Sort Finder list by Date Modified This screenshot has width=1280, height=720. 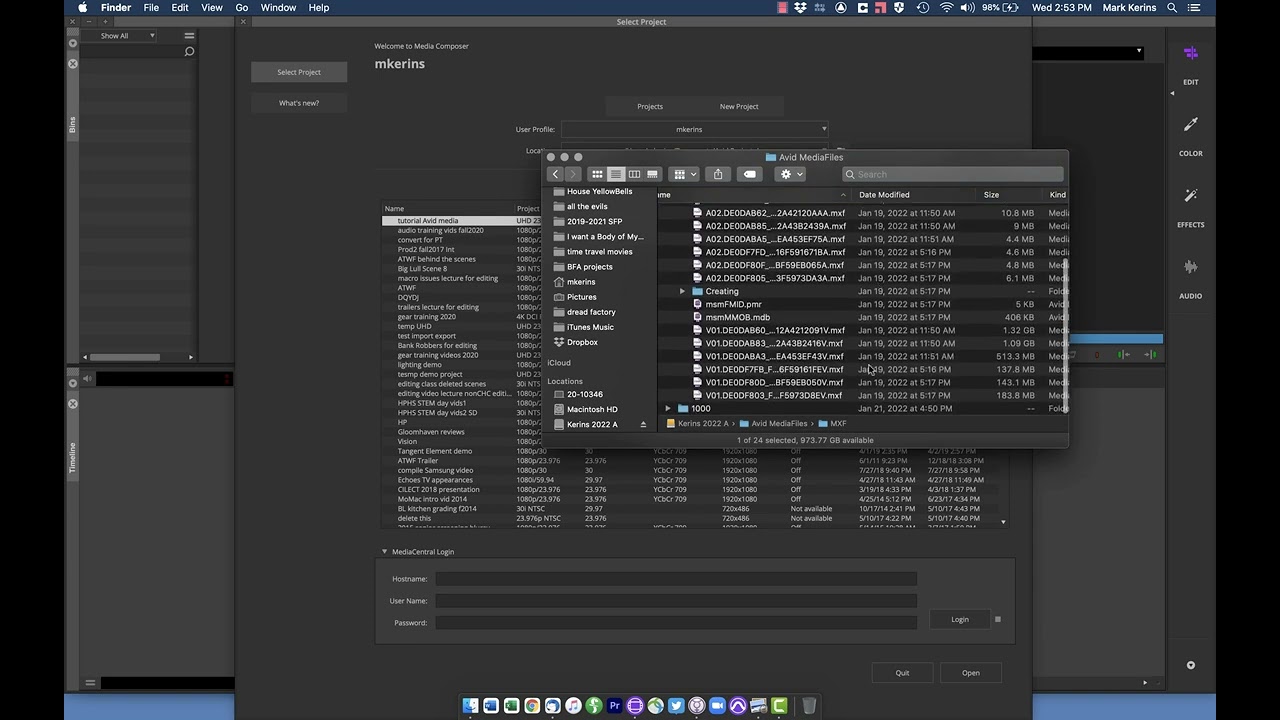[x=884, y=195]
